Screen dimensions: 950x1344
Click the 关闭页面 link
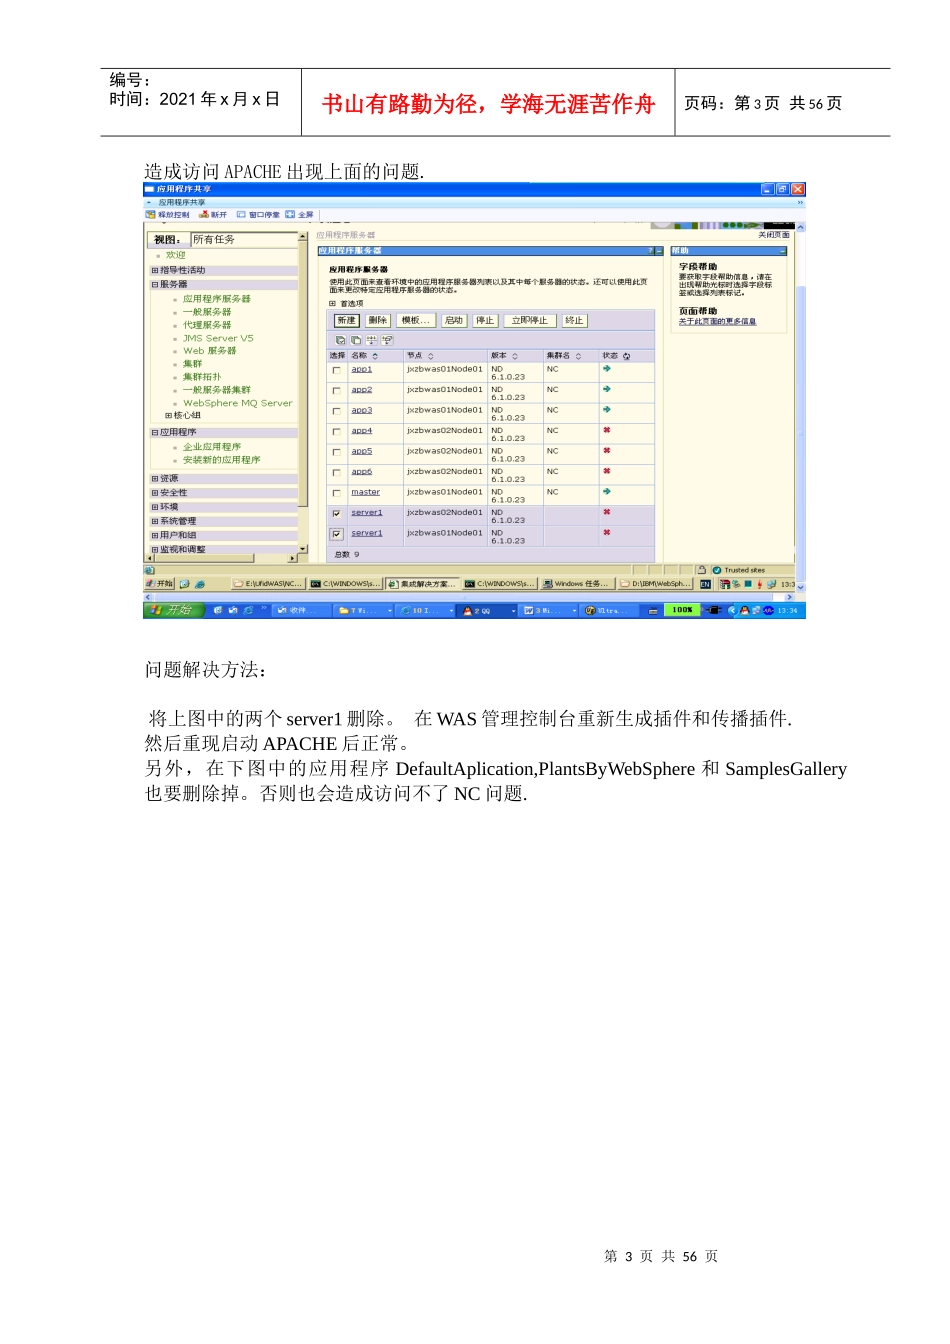(x=774, y=235)
